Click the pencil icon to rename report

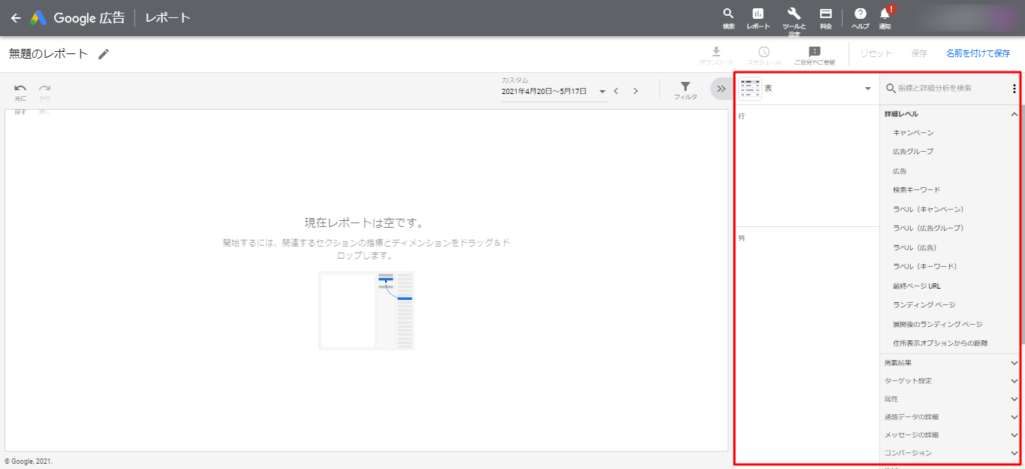pyautogui.click(x=104, y=54)
